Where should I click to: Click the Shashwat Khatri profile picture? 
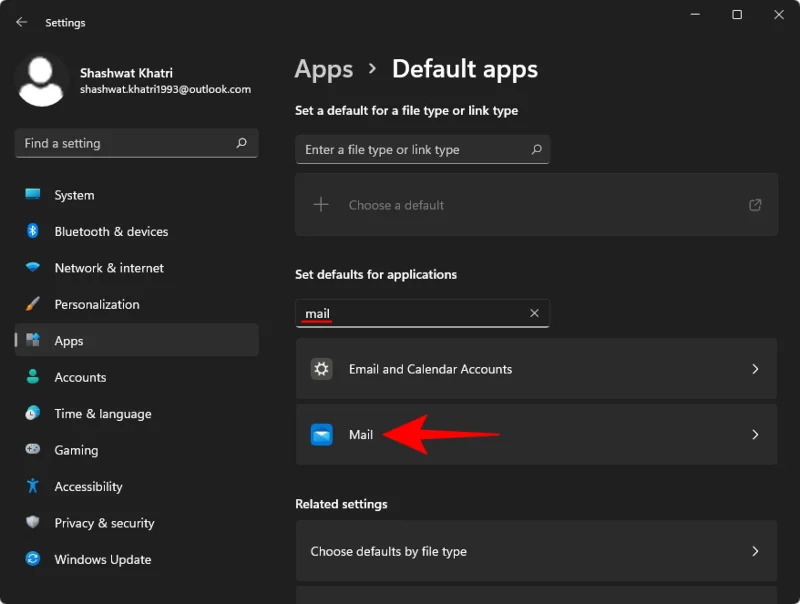tap(41, 79)
